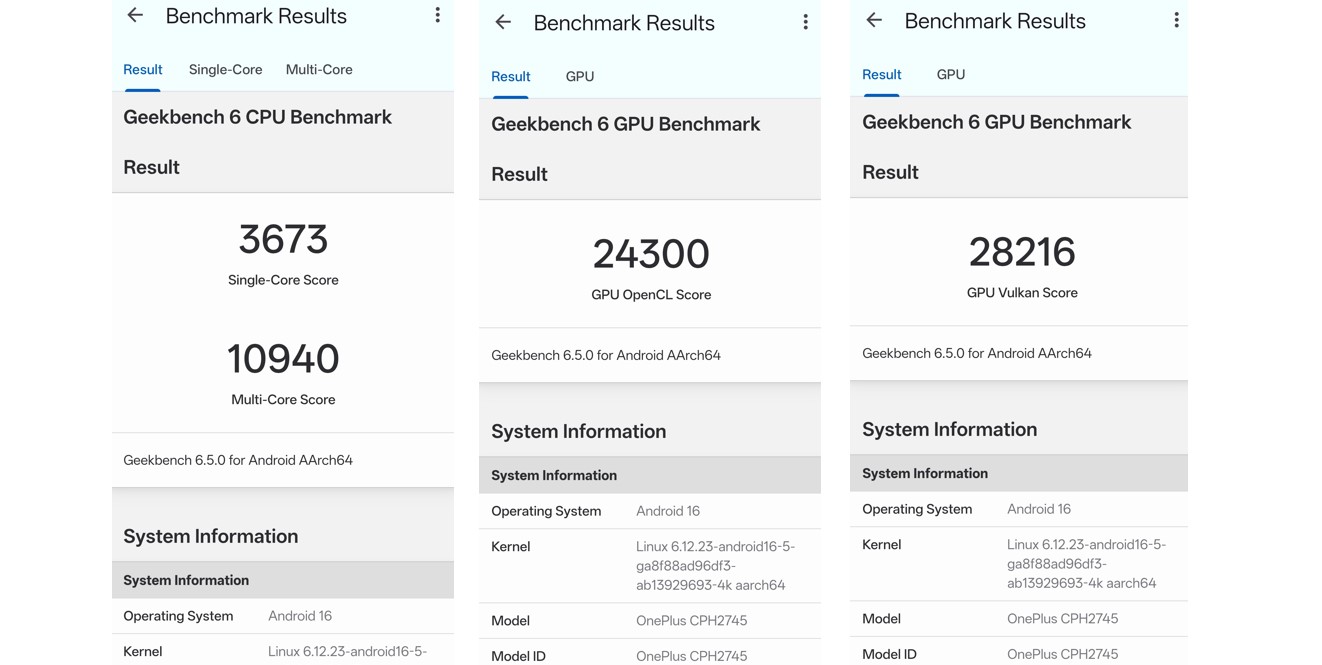Switch to the Multi-Core tab
1322x665 pixels.
[319, 69]
